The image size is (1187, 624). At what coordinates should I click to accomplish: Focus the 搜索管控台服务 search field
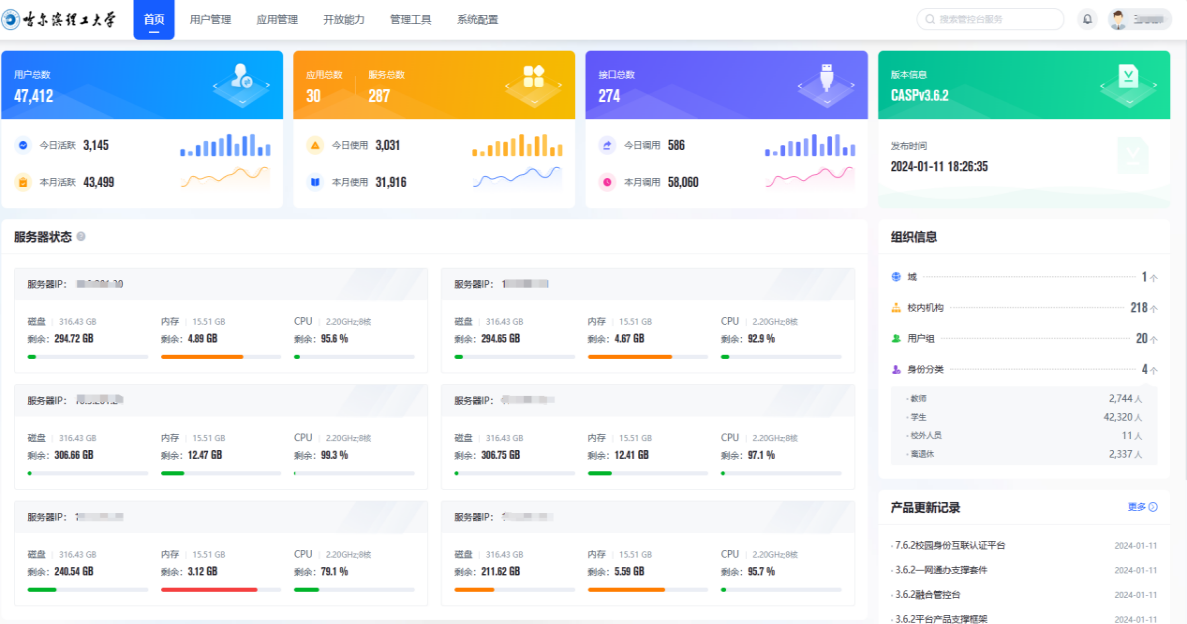(x=990, y=19)
